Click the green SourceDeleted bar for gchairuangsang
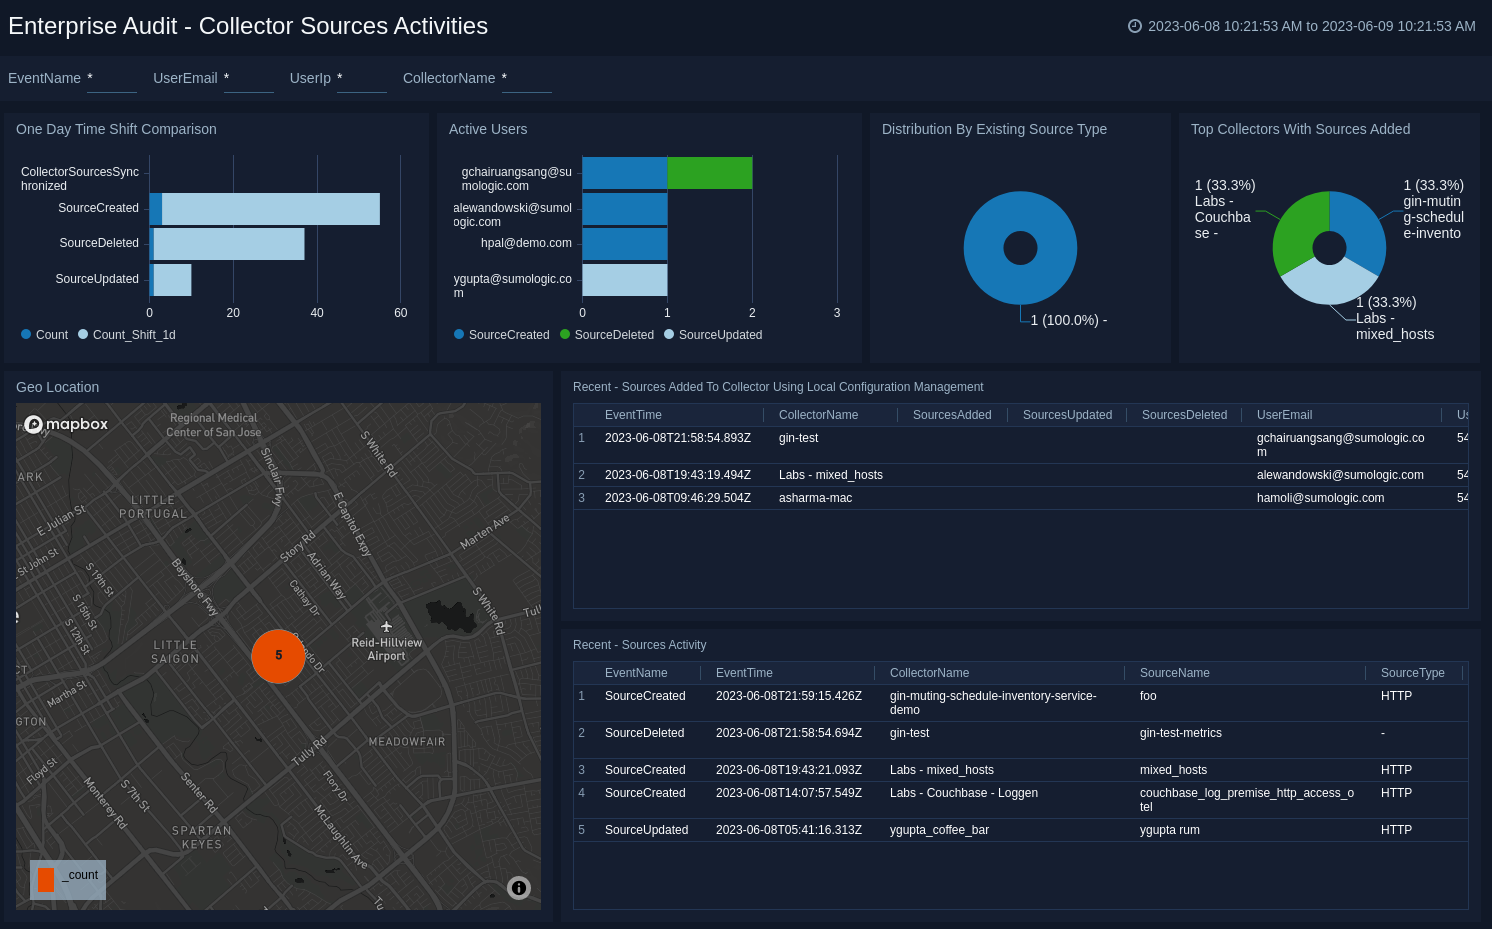This screenshot has height=929, width=1492. (710, 173)
